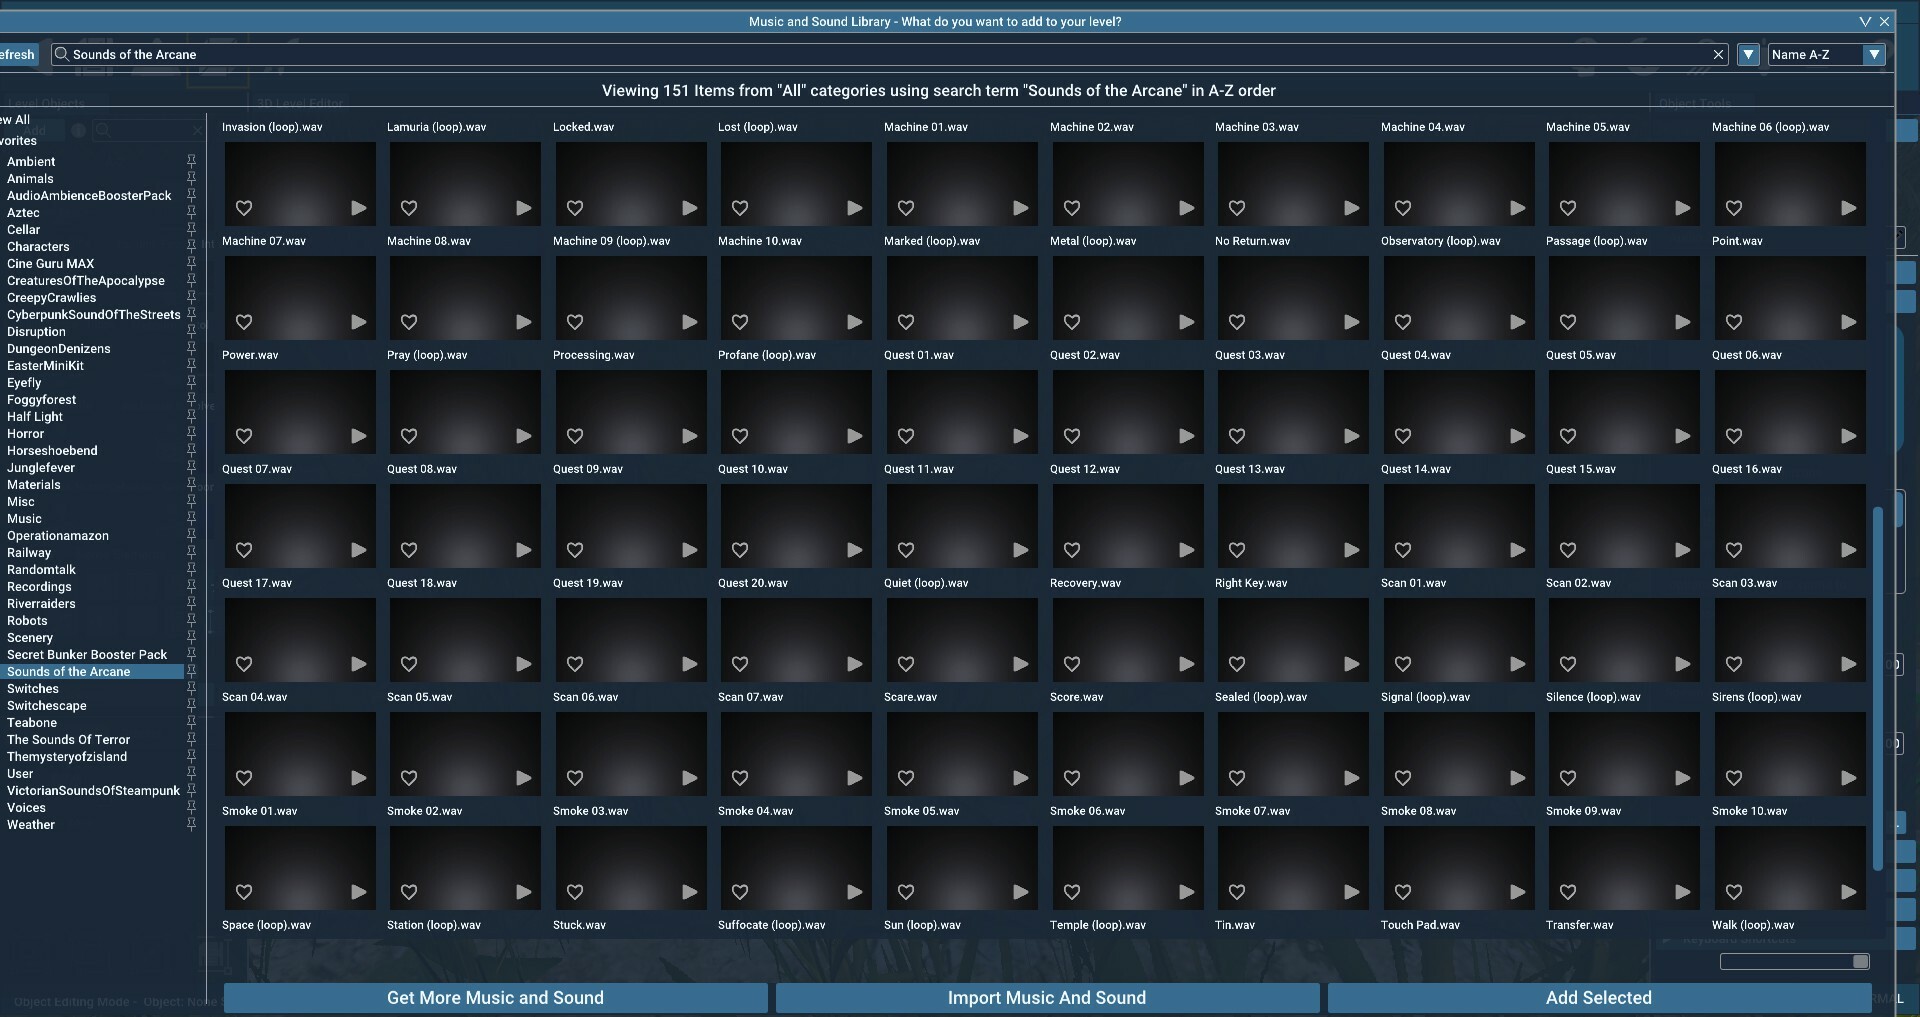Pin the Horror category with its pushpin icon
The width and height of the screenshot is (1920, 1017).
pyautogui.click(x=191, y=433)
